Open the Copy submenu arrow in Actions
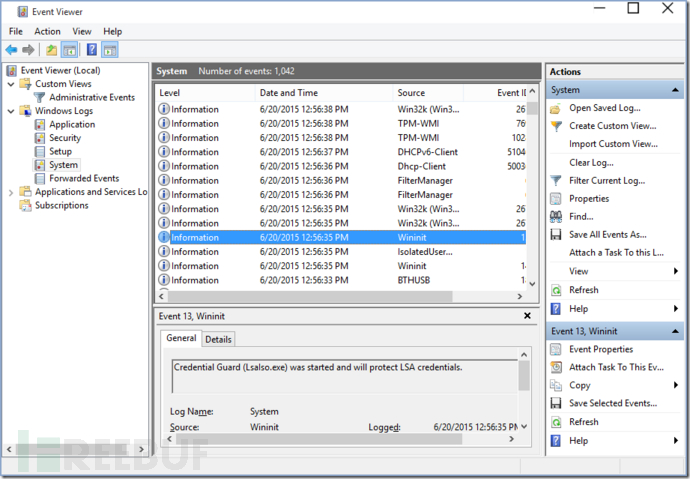 point(676,385)
